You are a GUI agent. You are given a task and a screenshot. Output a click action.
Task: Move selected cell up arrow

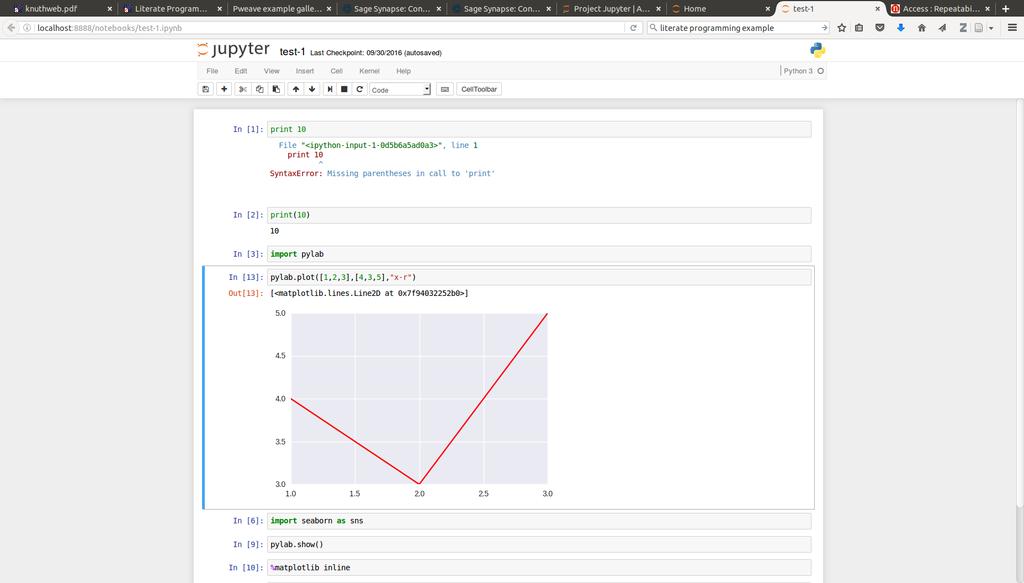pos(296,89)
